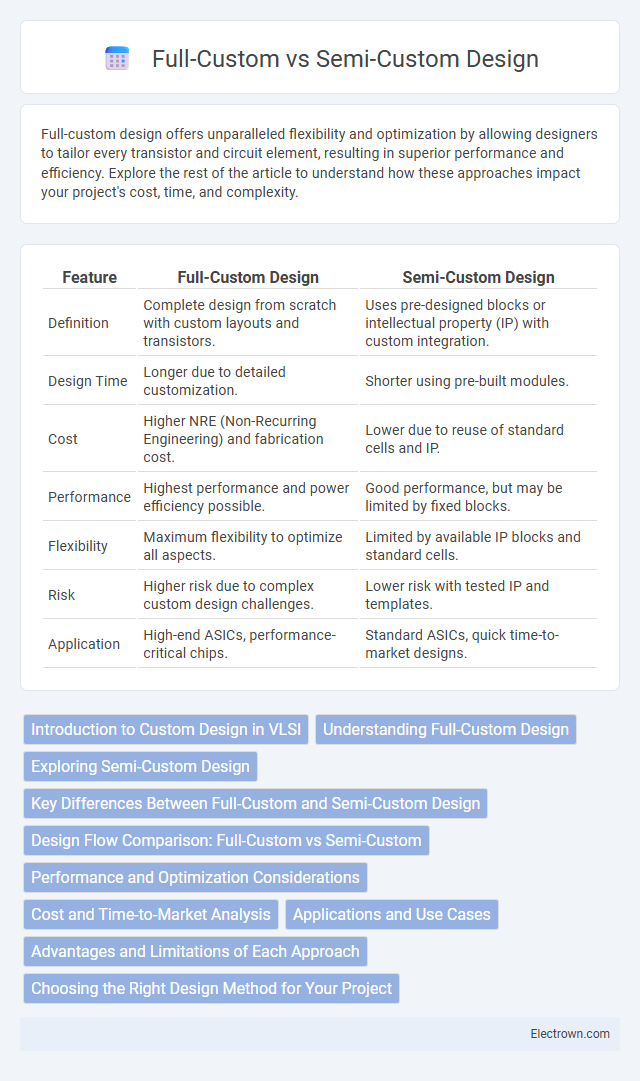Open Introduction to Custom Design in VLSI

[x=166, y=729]
